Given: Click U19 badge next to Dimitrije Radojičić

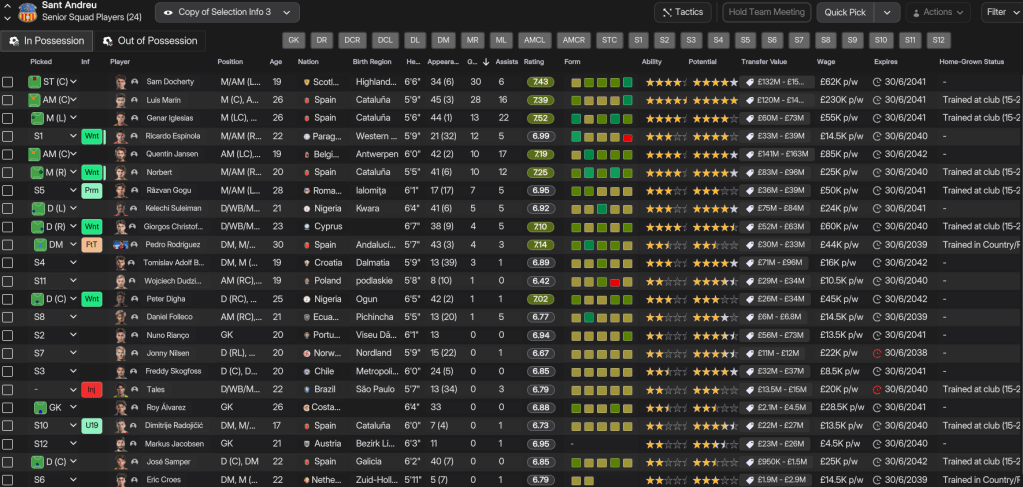Looking at the screenshot, I should coord(92,425).
